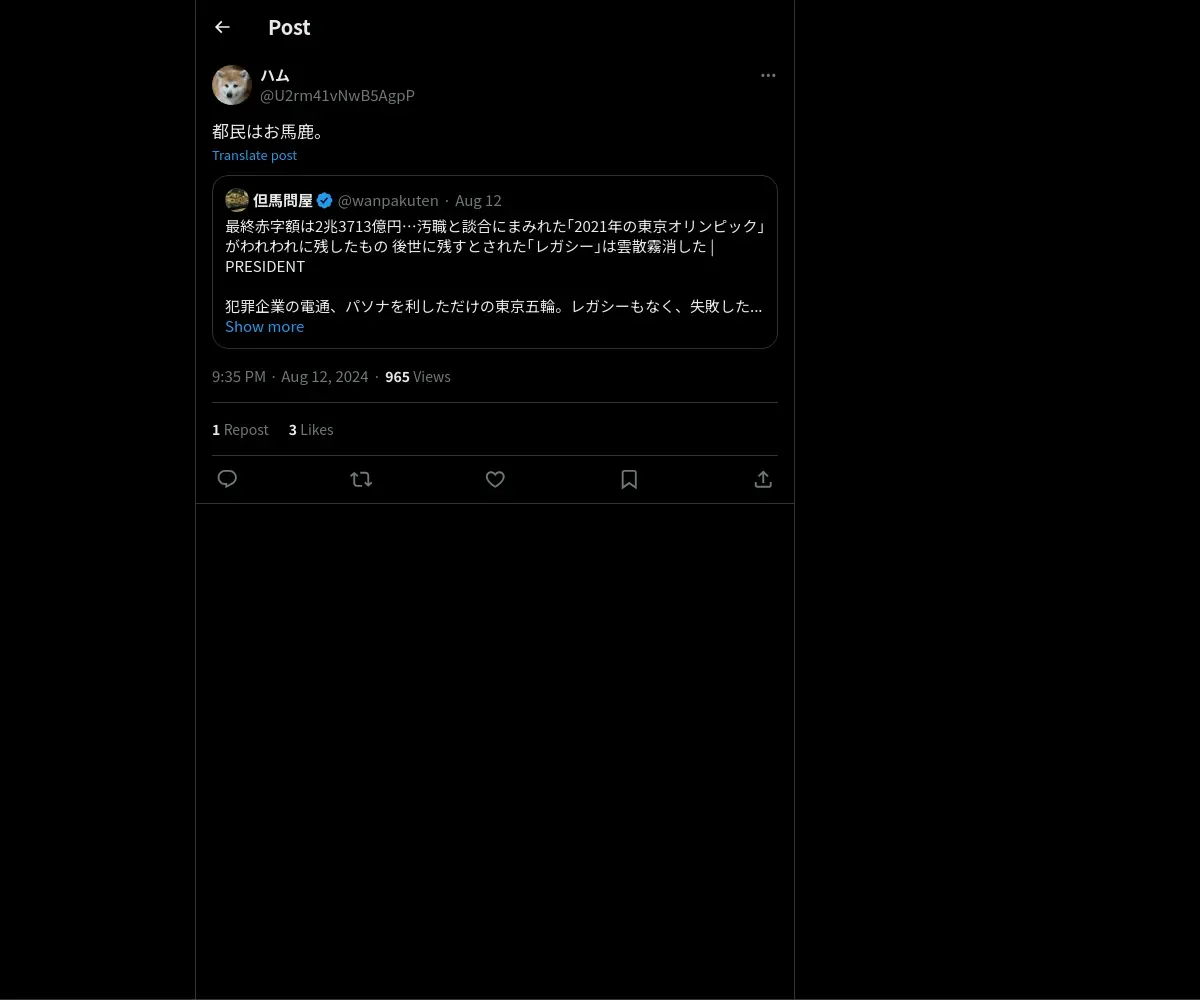Image resolution: width=1200 pixels, height=1000 pixels.
Task: Repost using the retweet arrows icon
Action: [361, 479]
